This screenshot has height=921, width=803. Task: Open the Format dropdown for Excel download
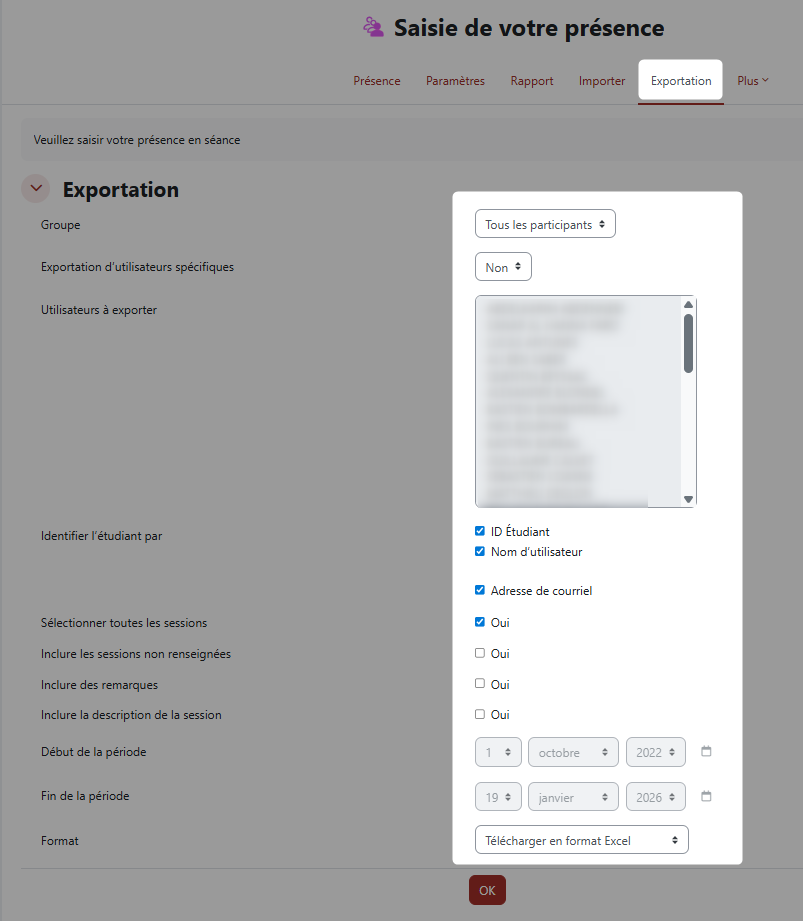pyautogui.click(x=582, y=841)
